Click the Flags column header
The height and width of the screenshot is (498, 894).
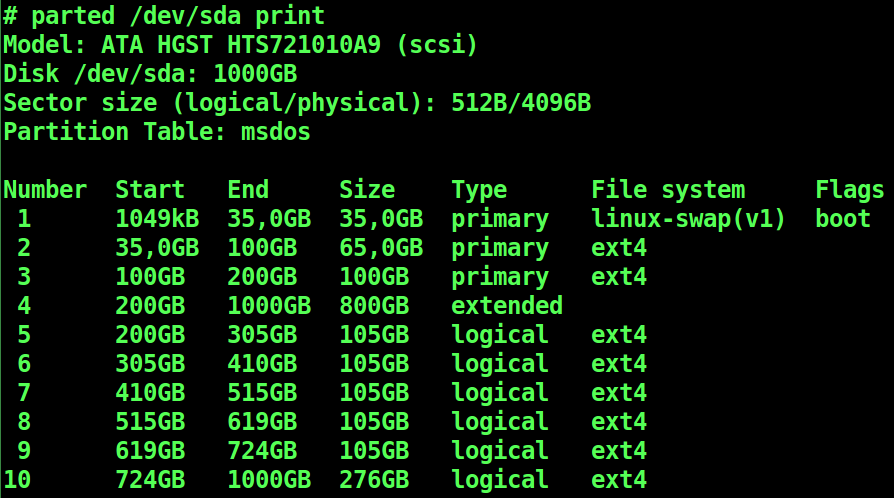850,191
